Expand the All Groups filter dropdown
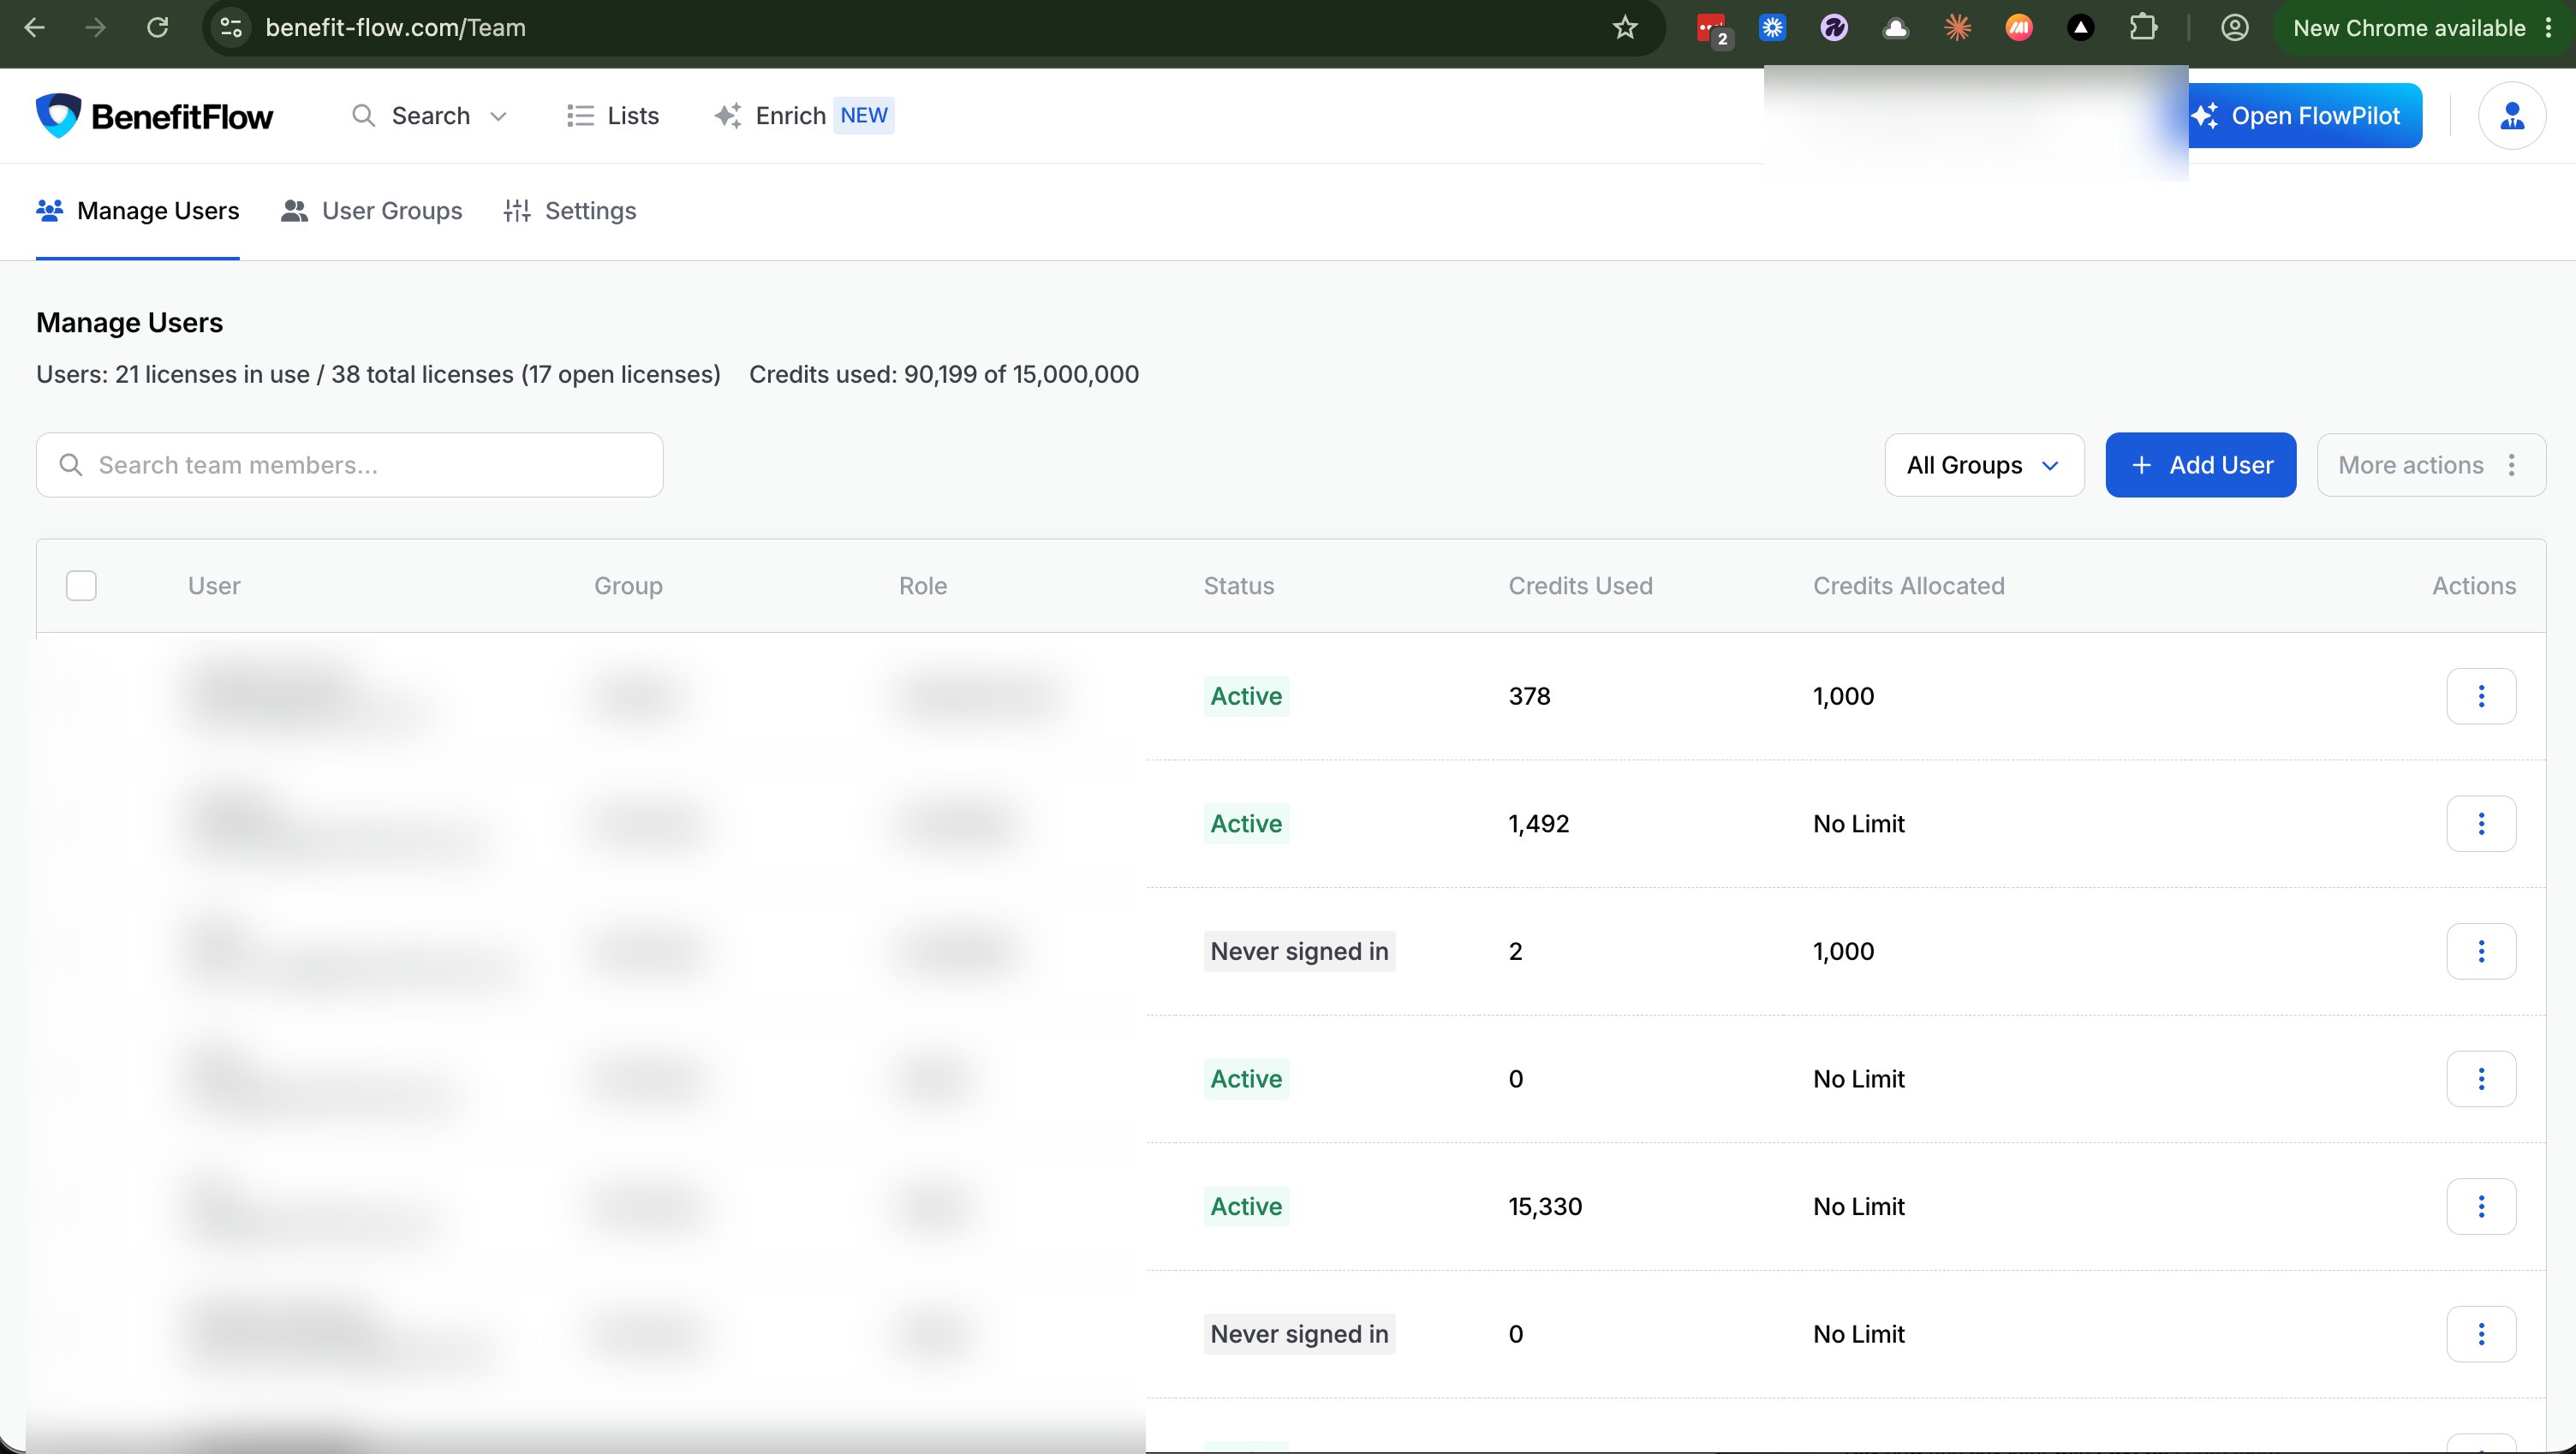The height and width of the screenshot is (1454, 2576). 1984,465
